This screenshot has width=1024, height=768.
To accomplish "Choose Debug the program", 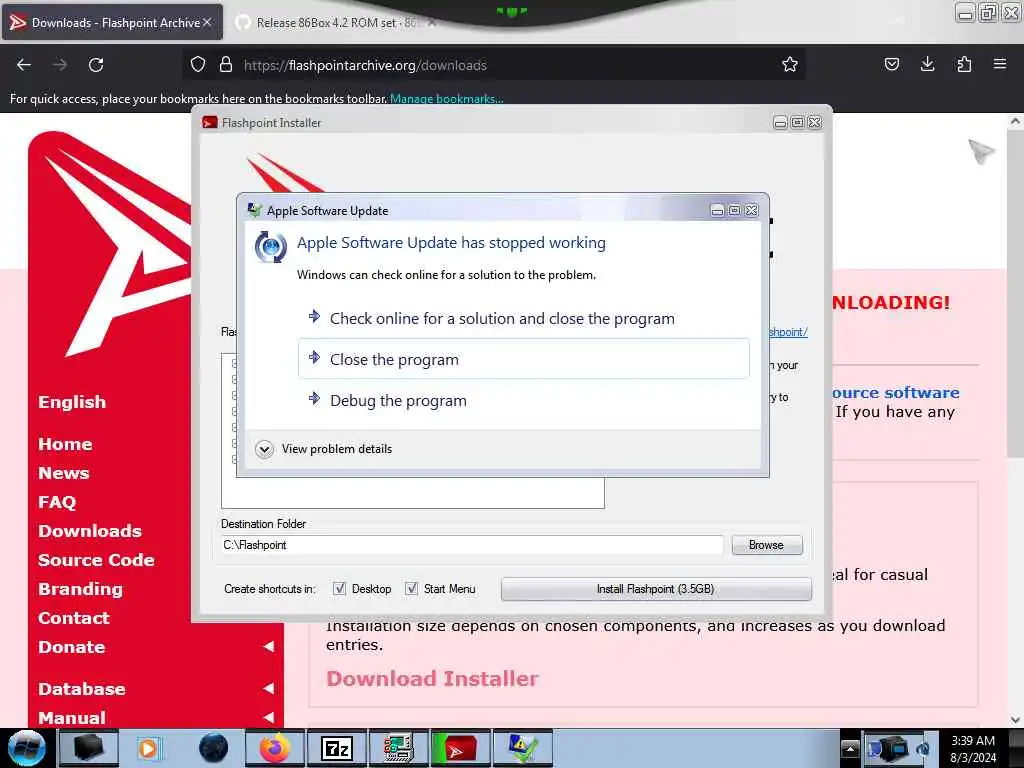I will pyautogui.click(x=524, y=400).
